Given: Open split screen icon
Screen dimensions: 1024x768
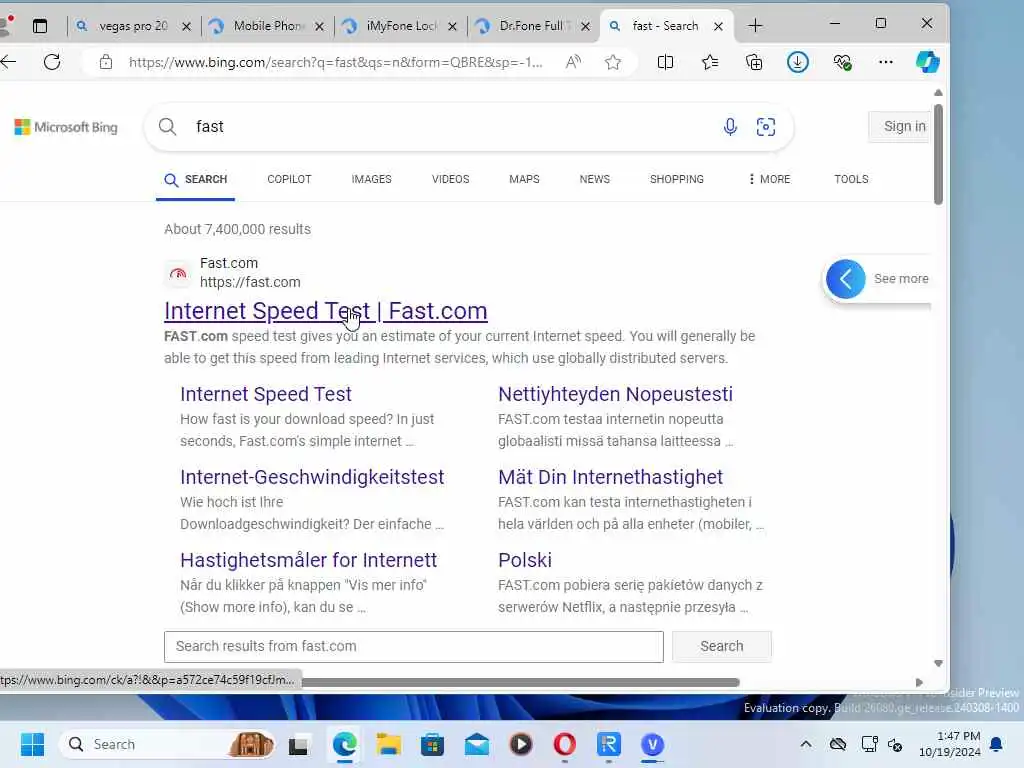Looking at the screenshot, I should pos(665,62).
